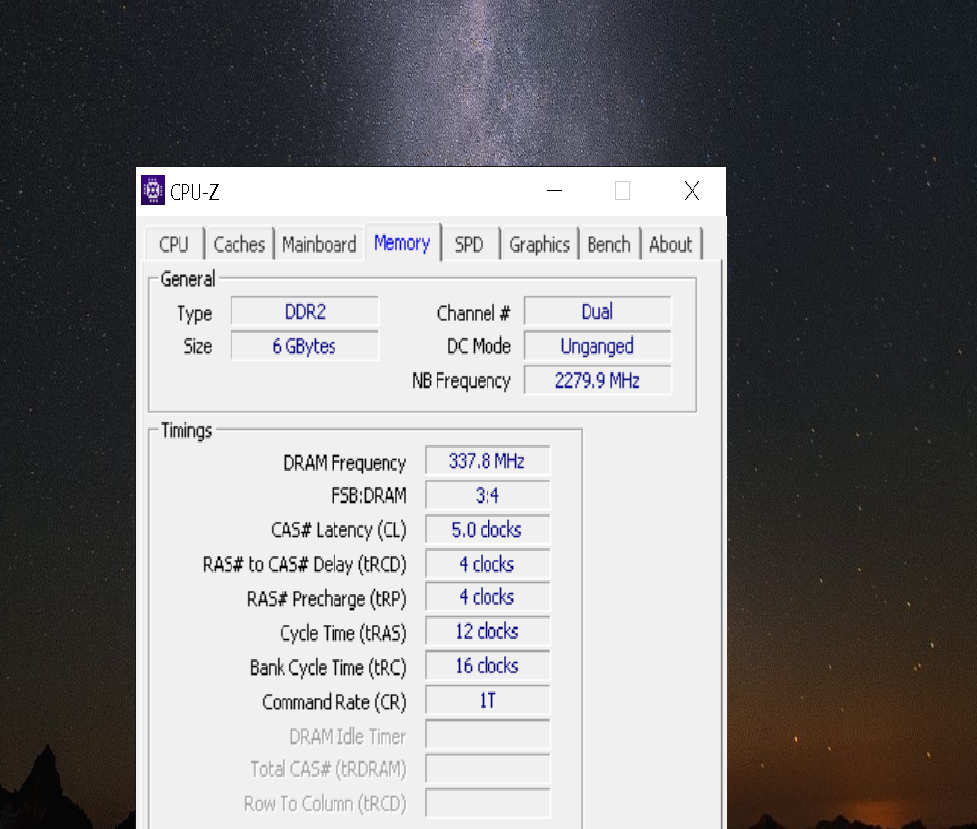Select the 2279.9 MHz NB Frequency value
Screen dimensions: 977x829
coord(598,380)
